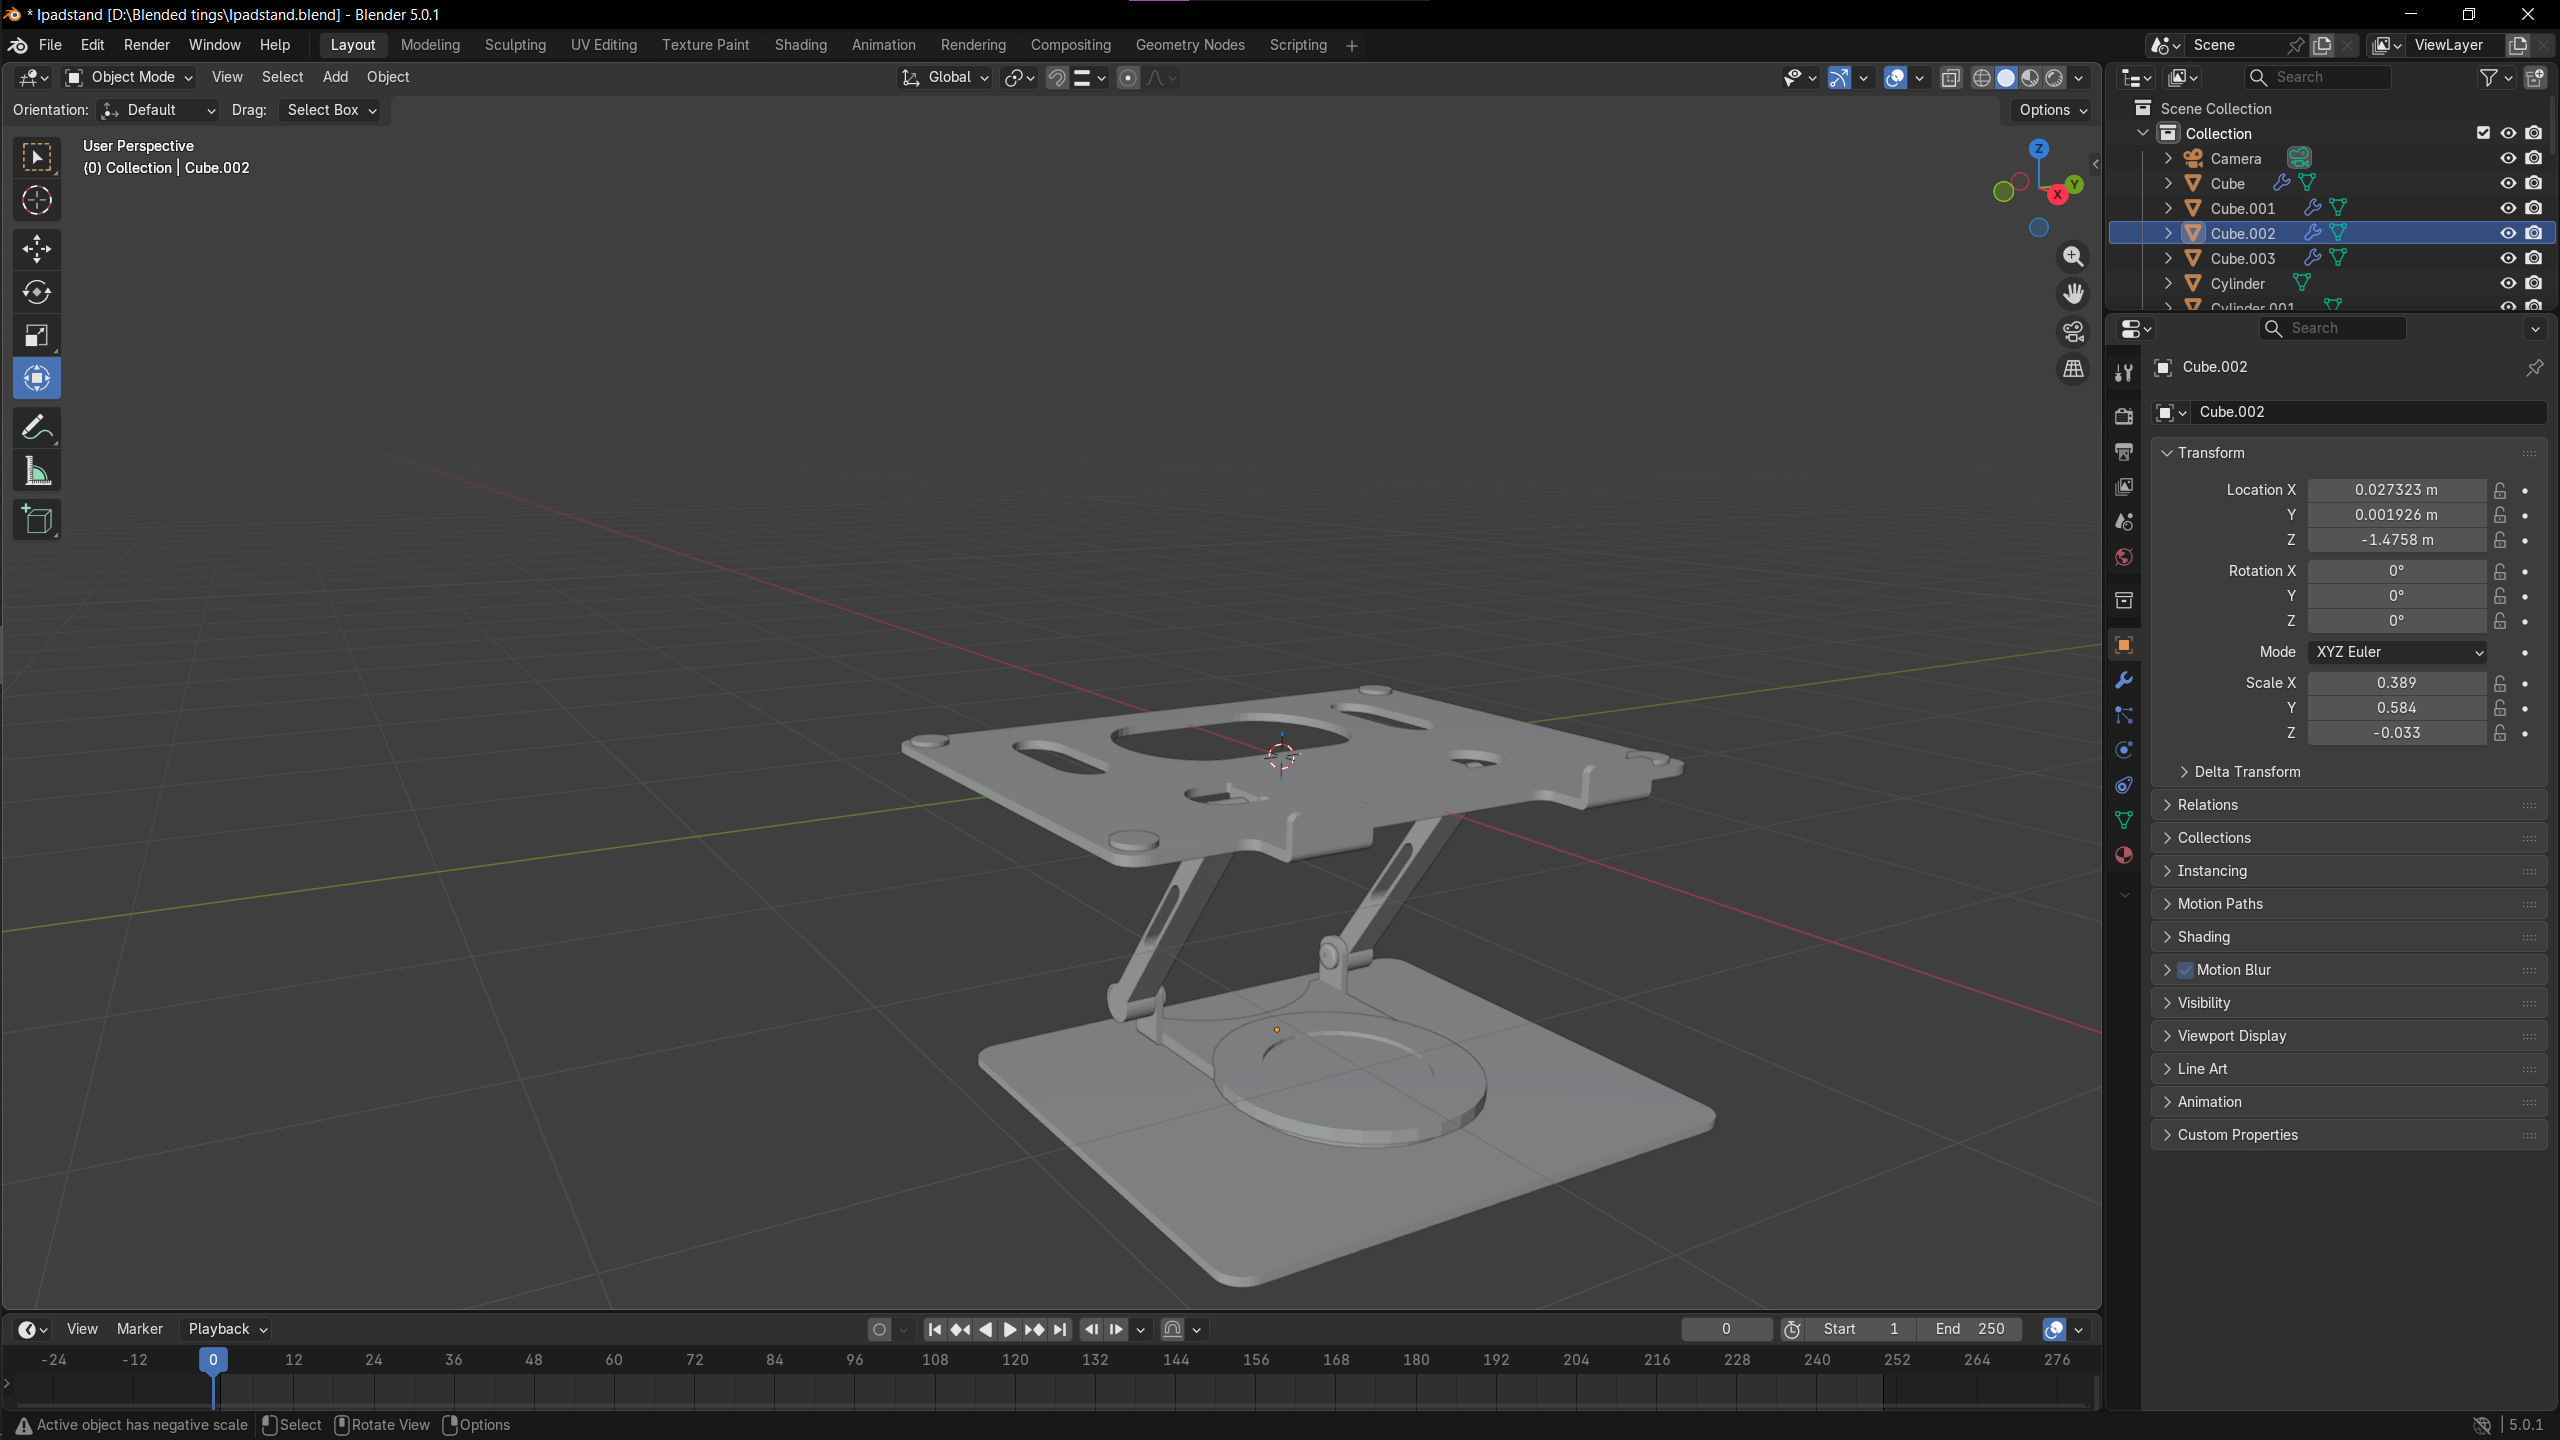Select the Add Cube tool
The width and height of the screenshot is (2560, 1440).
pyautogui.click(x=37, y=520)
